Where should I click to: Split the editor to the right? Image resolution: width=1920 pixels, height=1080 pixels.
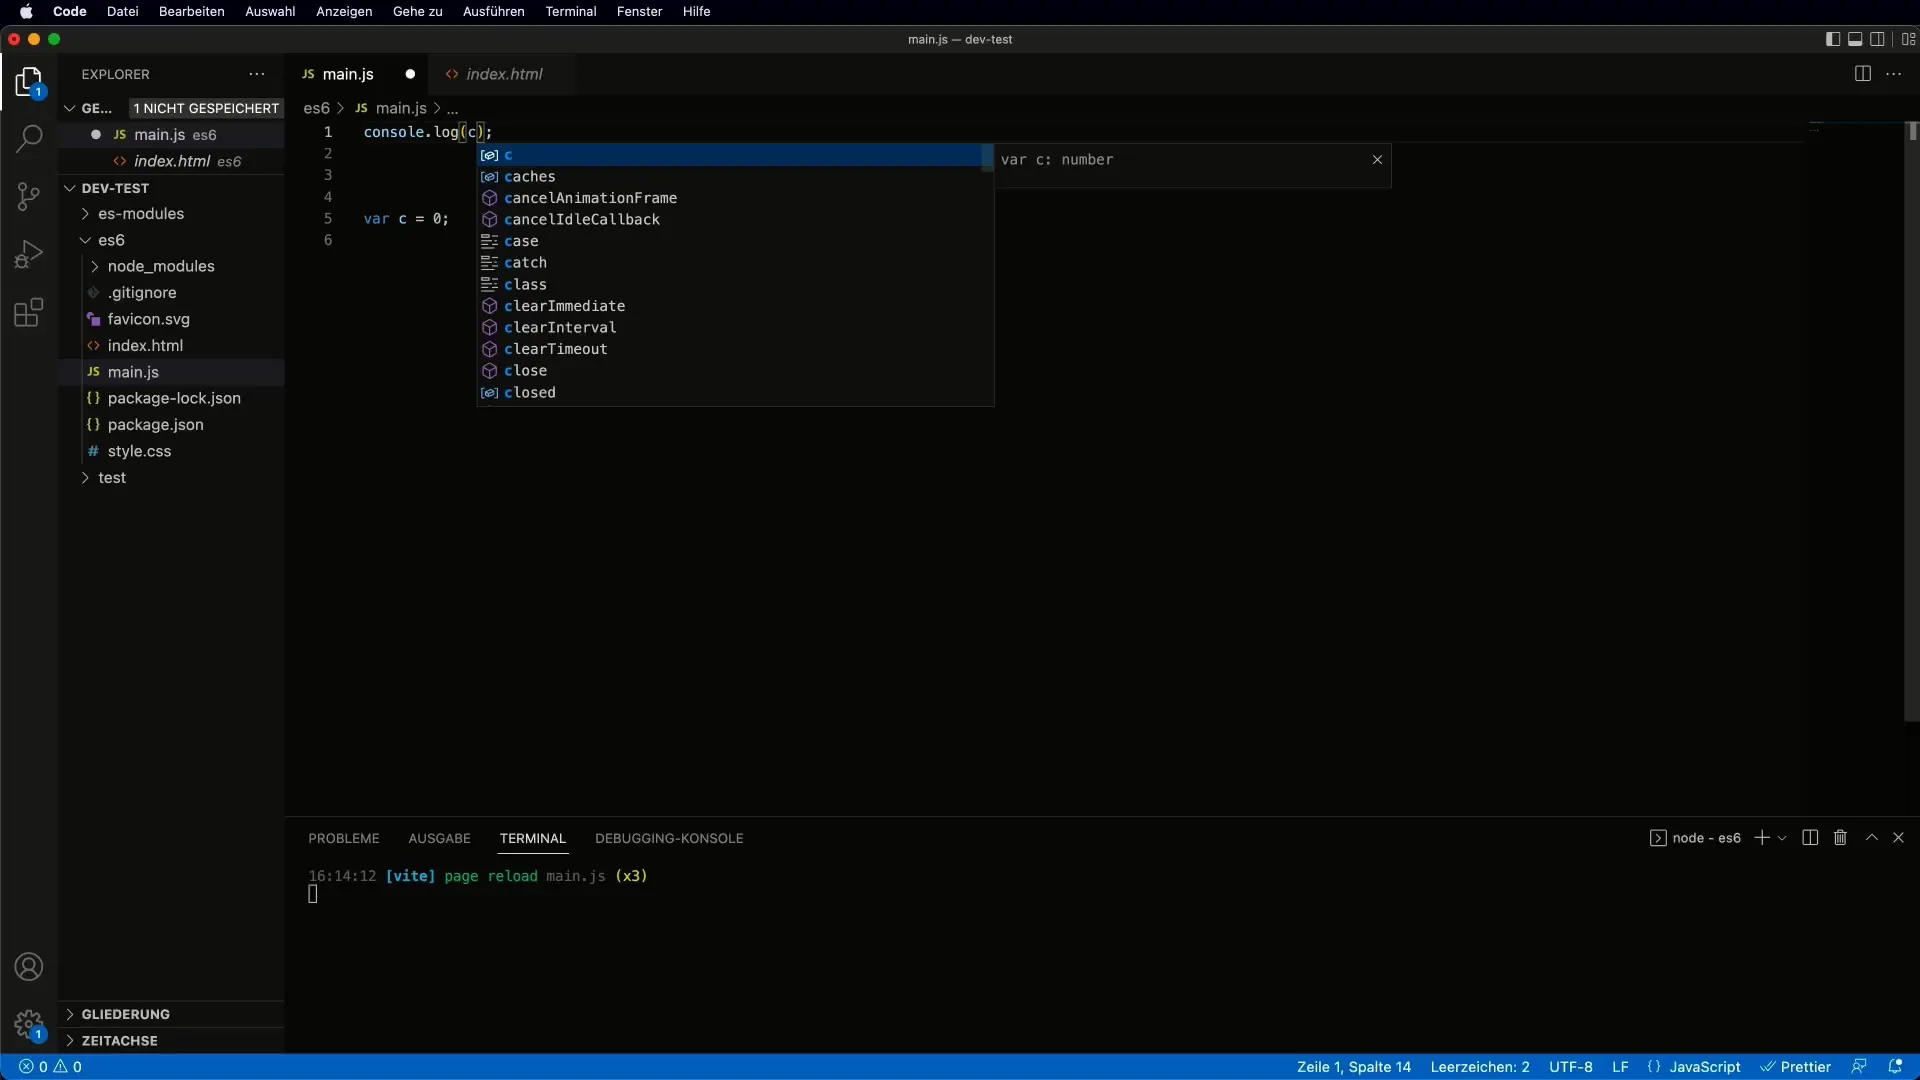click(x=1862, y=74)
